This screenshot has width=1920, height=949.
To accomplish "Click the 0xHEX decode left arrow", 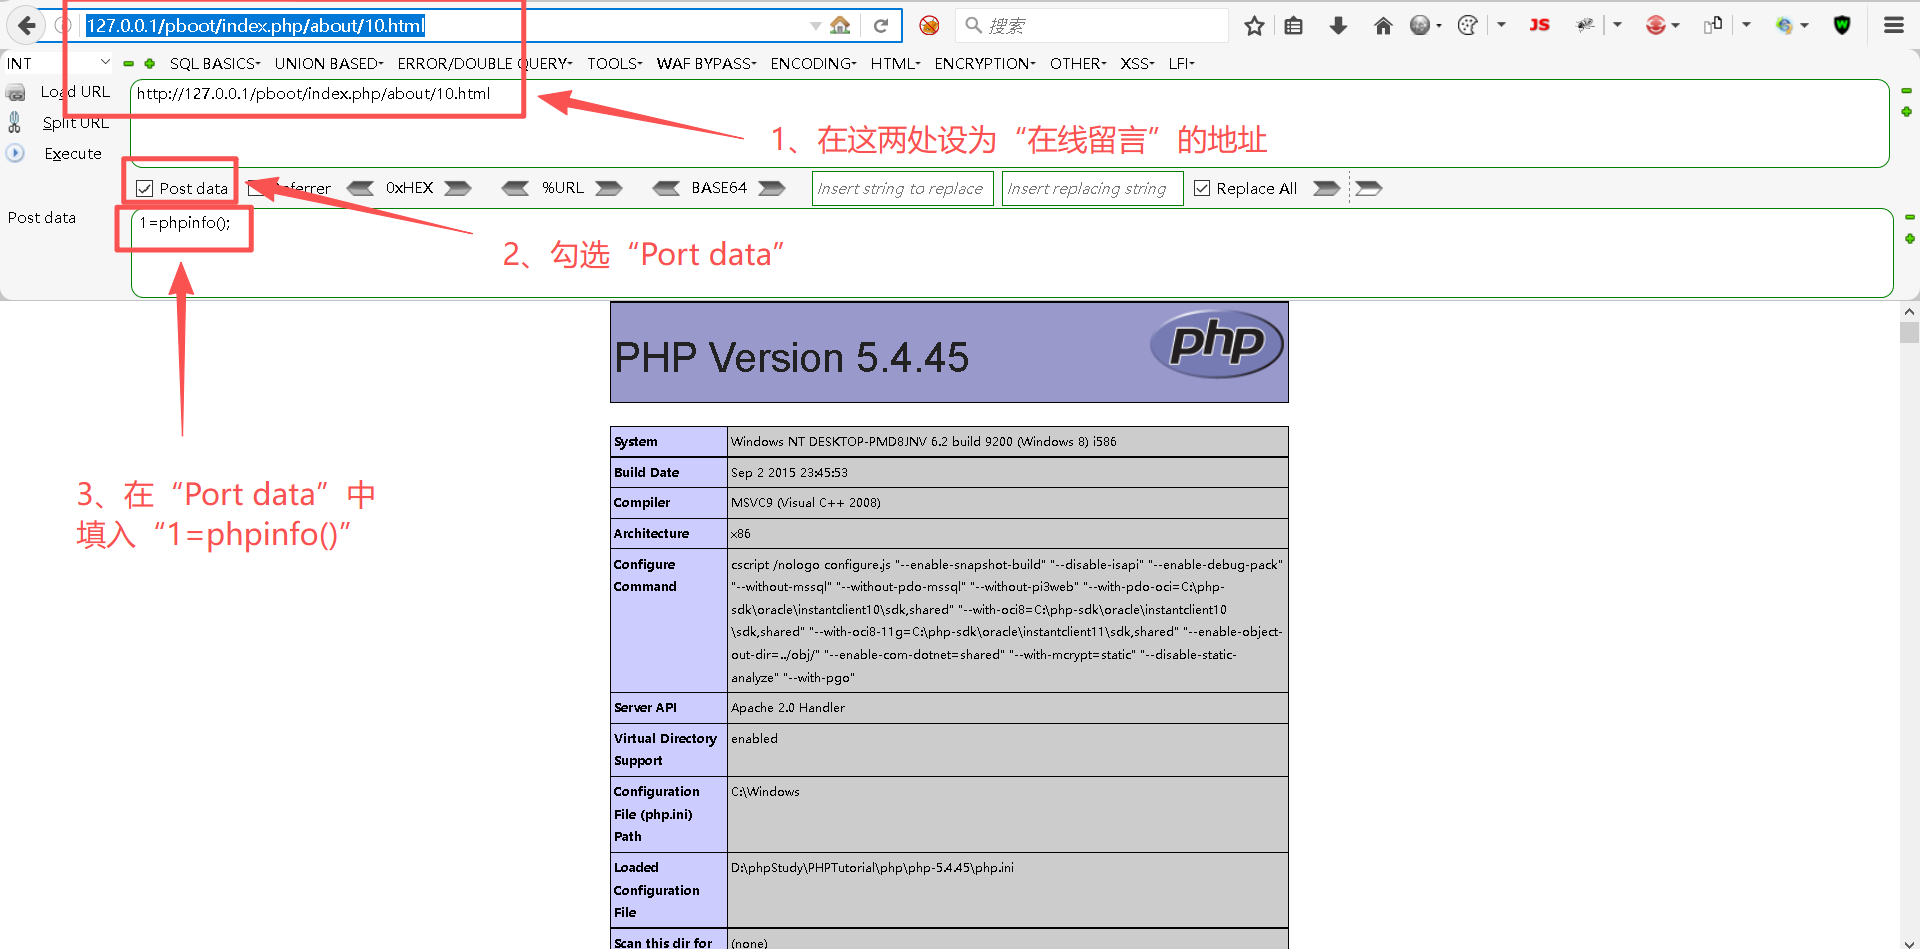I will pos(360,188).
